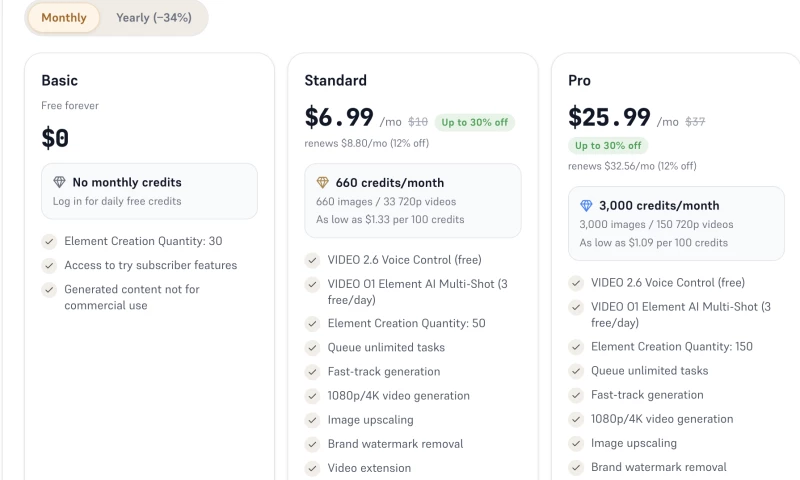Click renews $32.56/mo (12% off) text

632,166
